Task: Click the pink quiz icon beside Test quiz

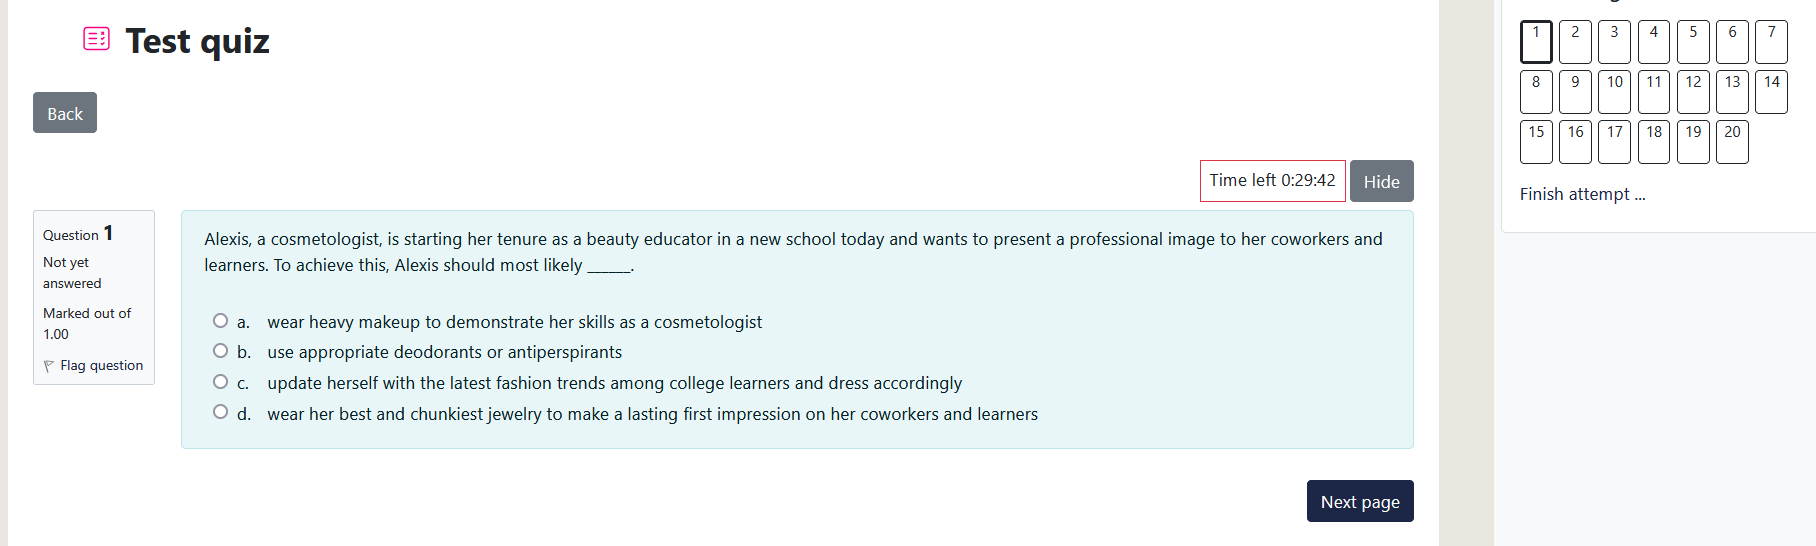Action: [x=97, y=39]
